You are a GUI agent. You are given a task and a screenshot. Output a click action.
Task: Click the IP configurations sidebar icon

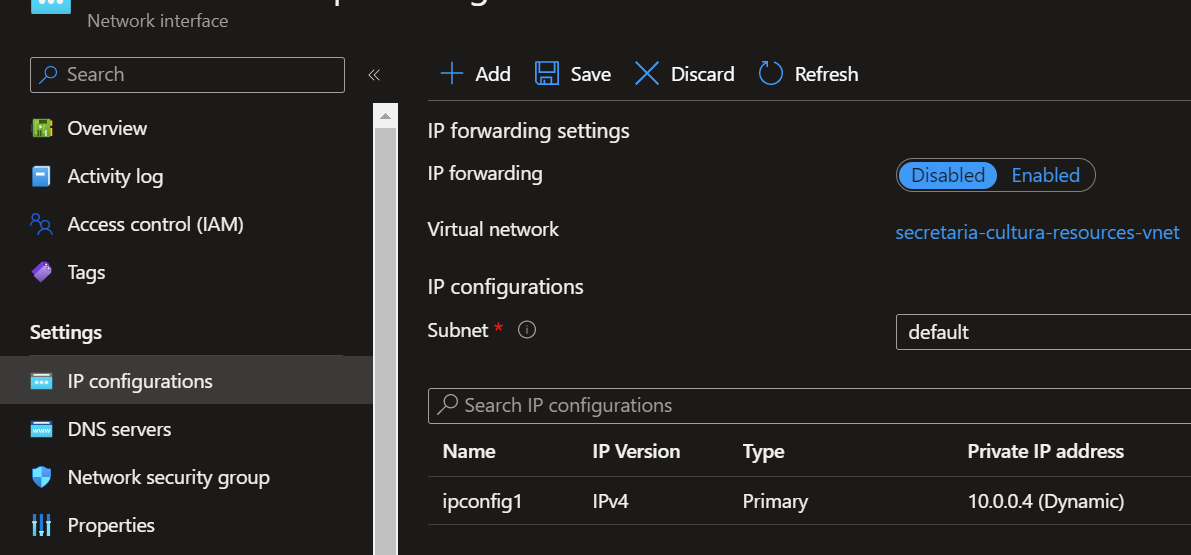coord(41,381)
